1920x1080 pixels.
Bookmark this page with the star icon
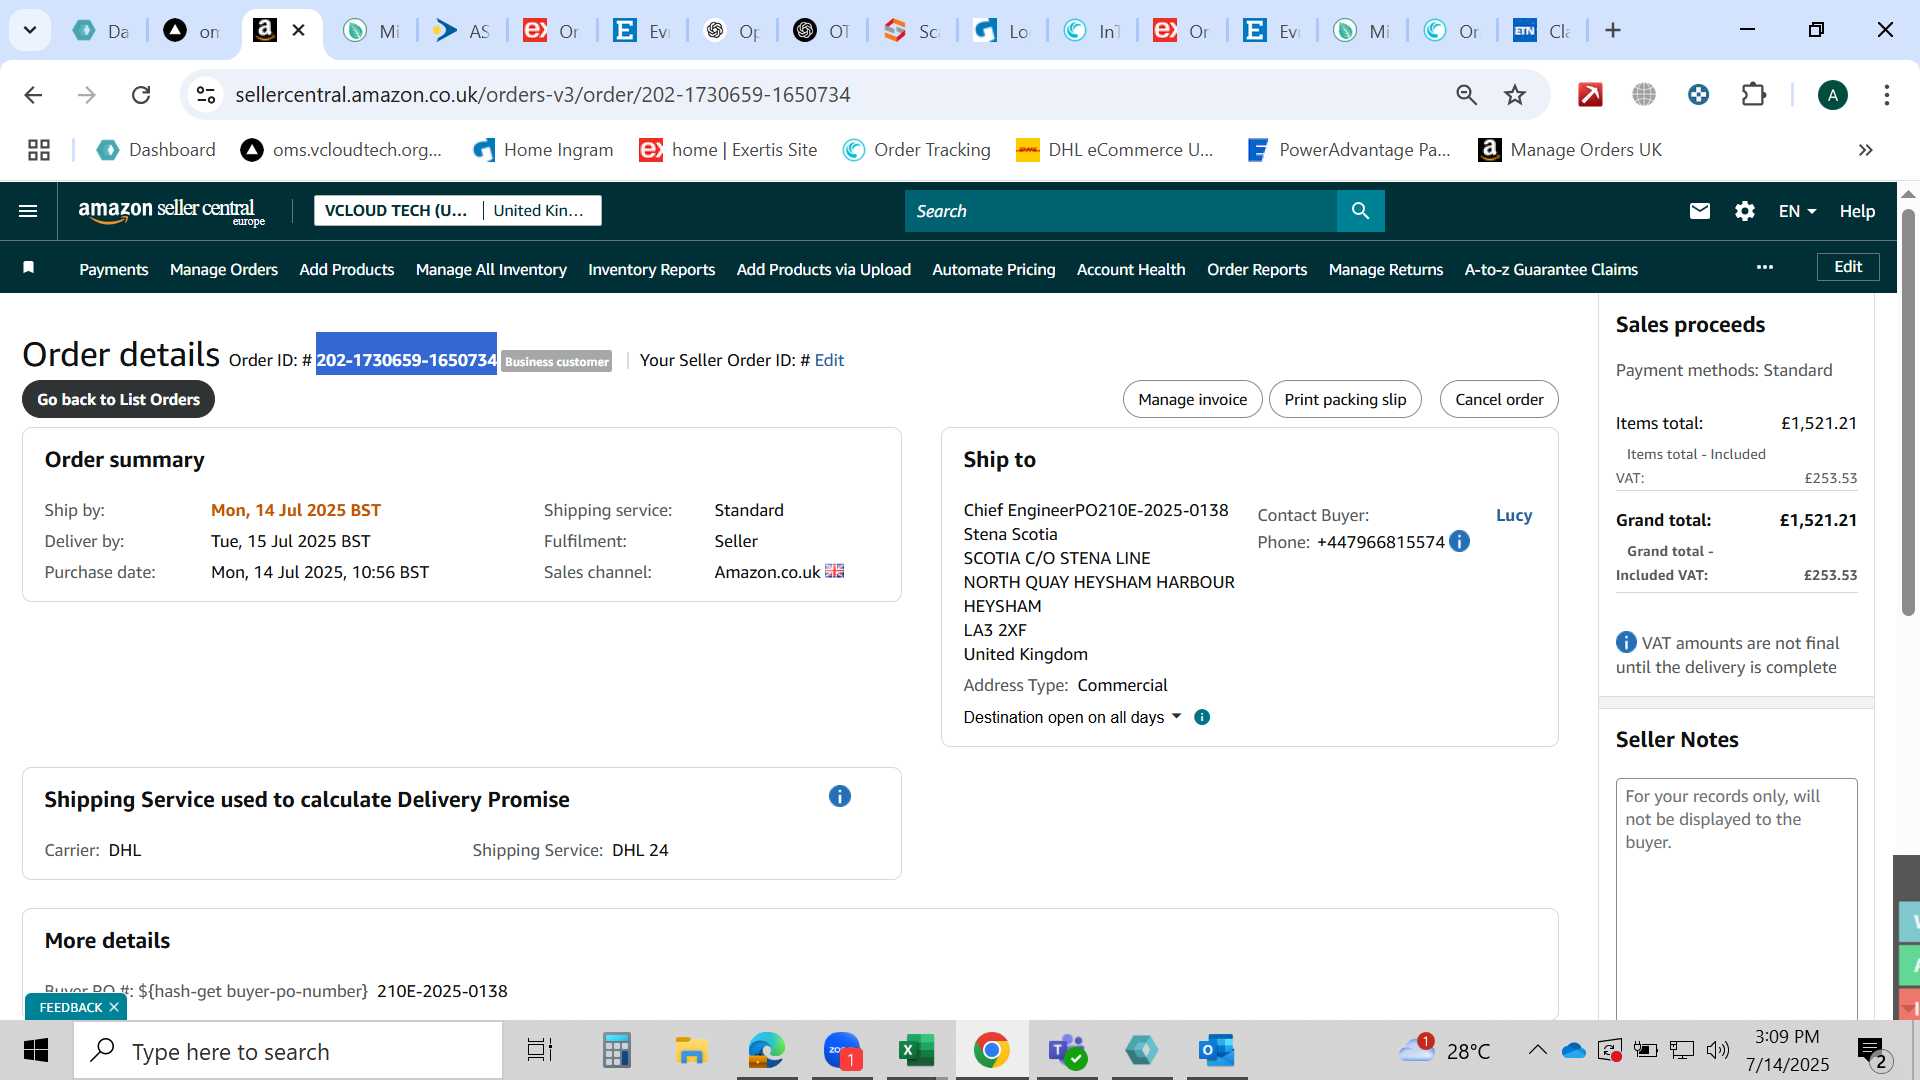tap(1515, 95)
